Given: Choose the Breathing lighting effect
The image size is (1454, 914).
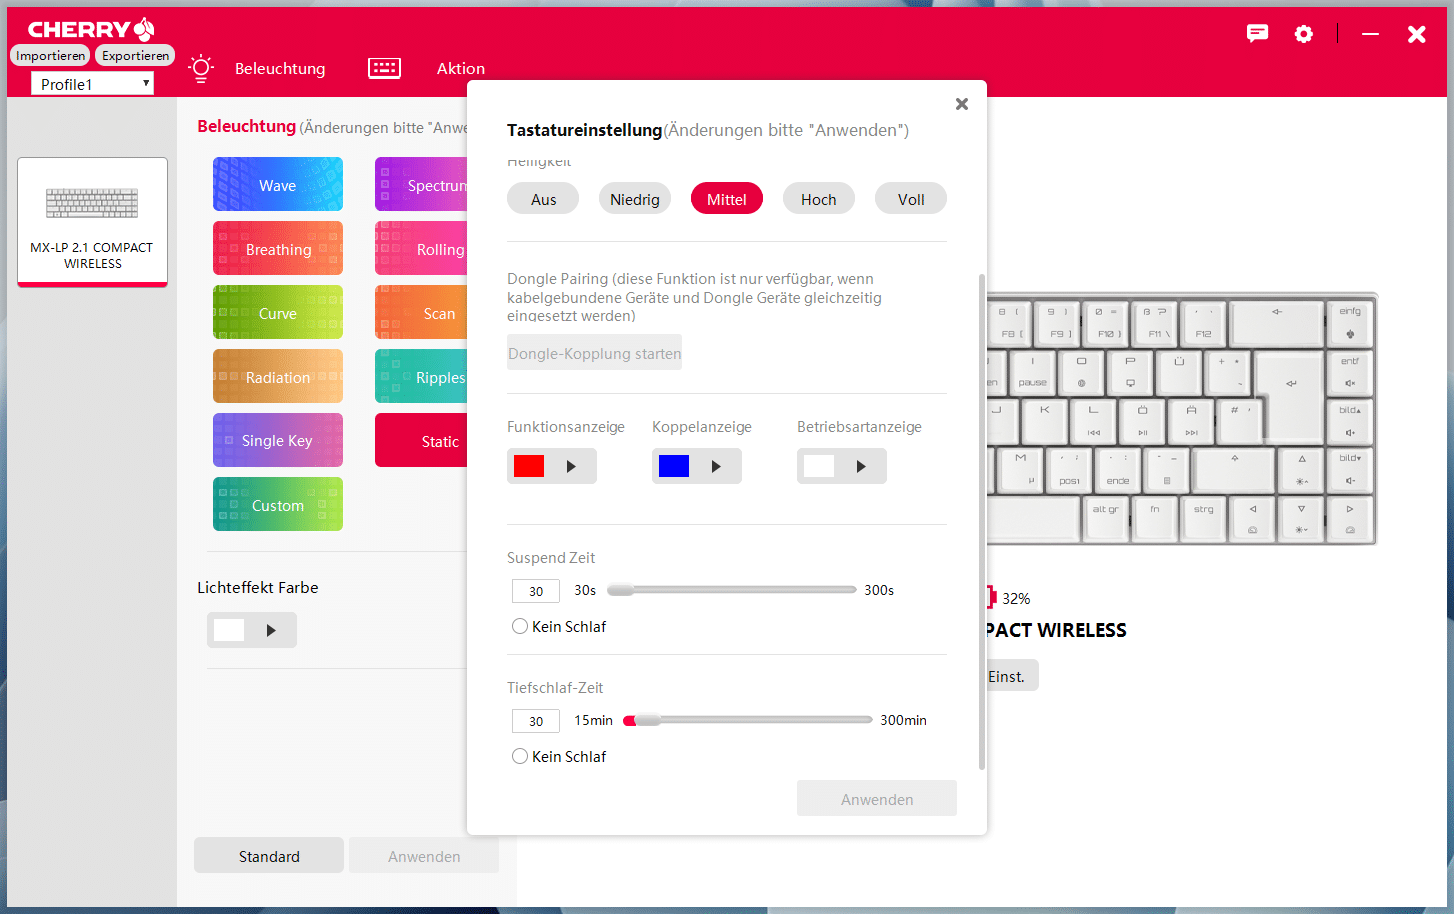Looking at the screenshot, I should coord(278,249).
